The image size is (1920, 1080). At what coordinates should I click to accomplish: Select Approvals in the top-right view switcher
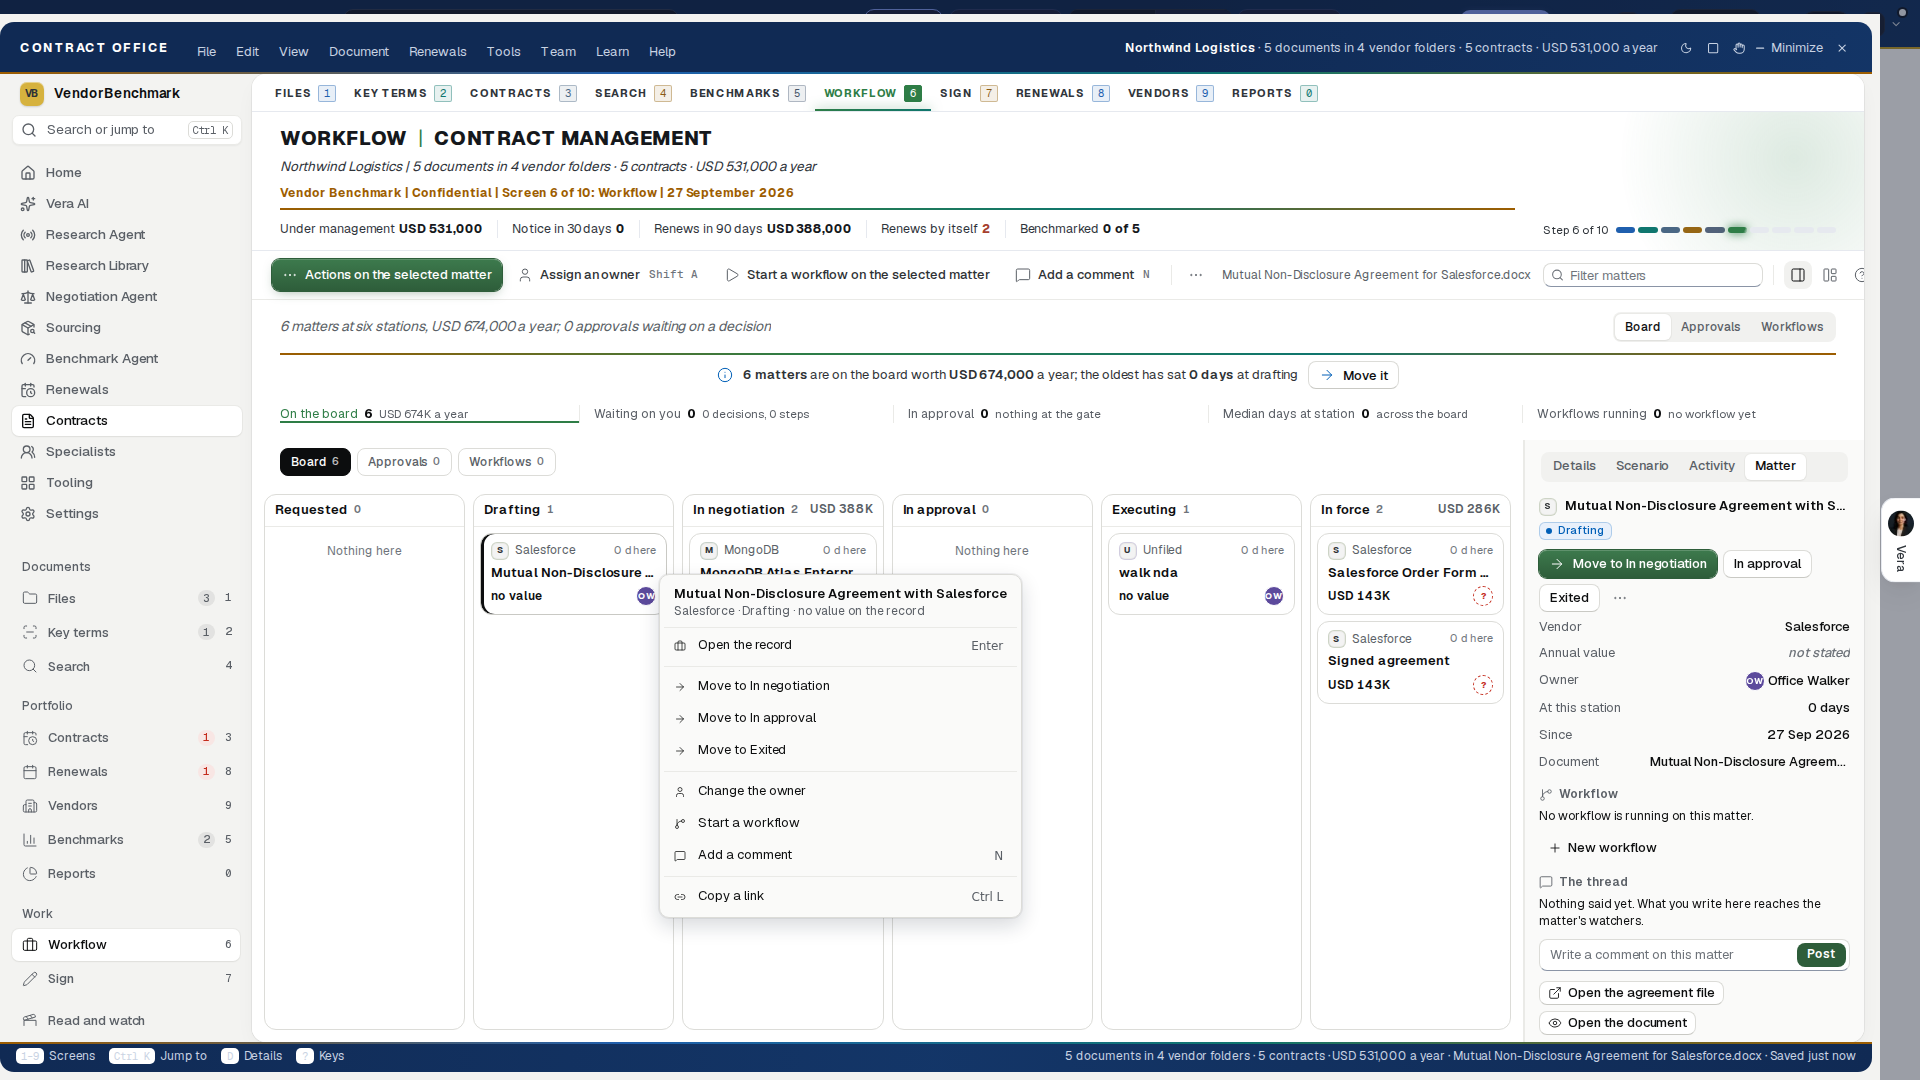pos(1710,327)
